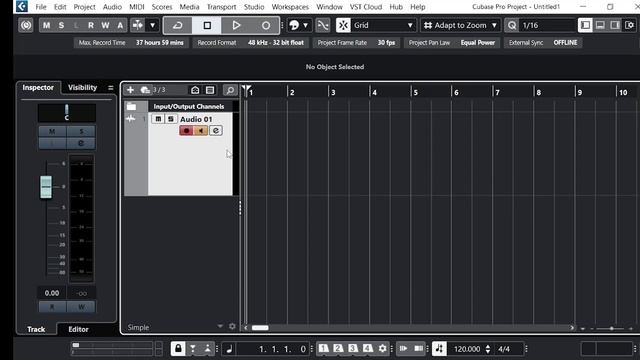Open the Studio menu
This screenshot has height=360, width=640.
(254, 7)
